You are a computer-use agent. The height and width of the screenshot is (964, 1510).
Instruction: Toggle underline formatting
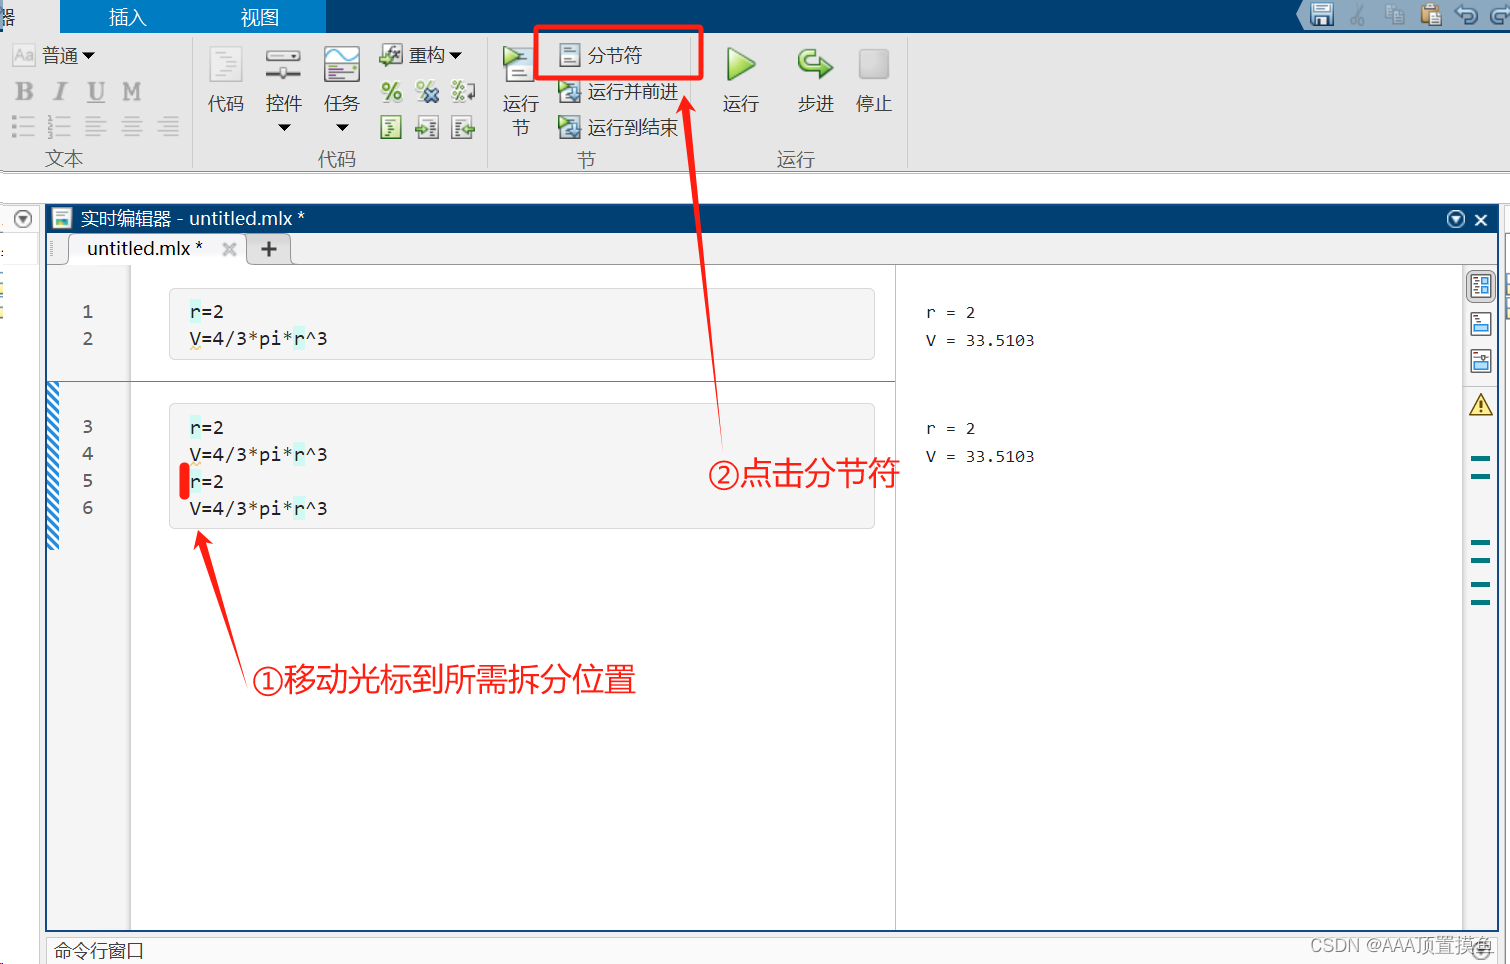click(95, 91)
